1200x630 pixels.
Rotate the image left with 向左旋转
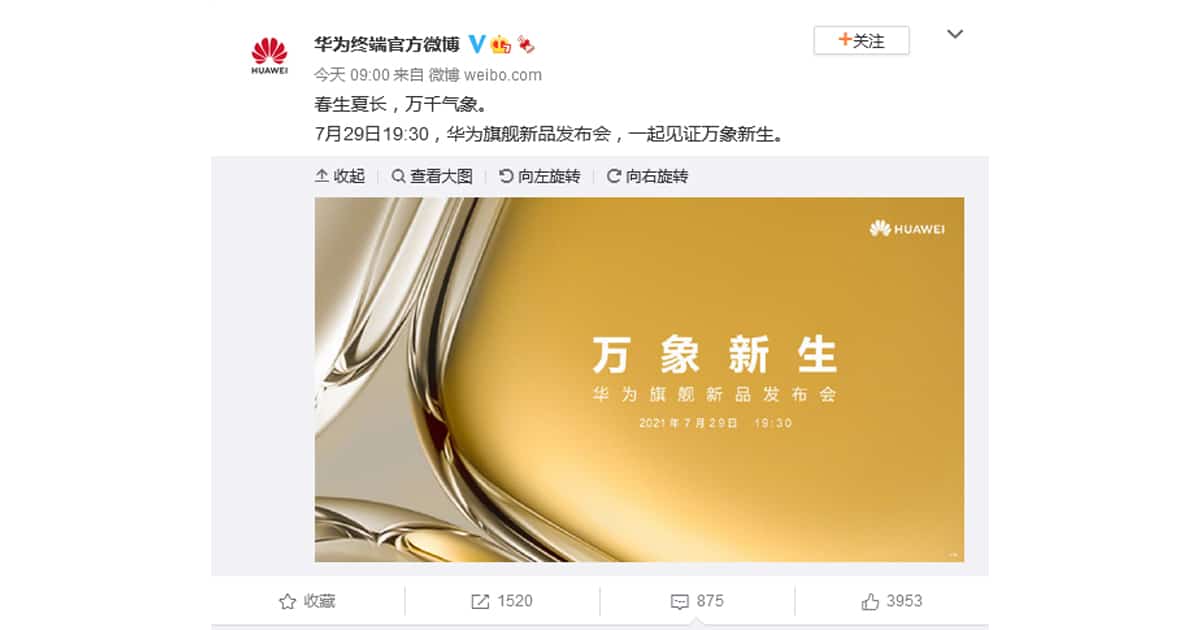tap(539, 176)
